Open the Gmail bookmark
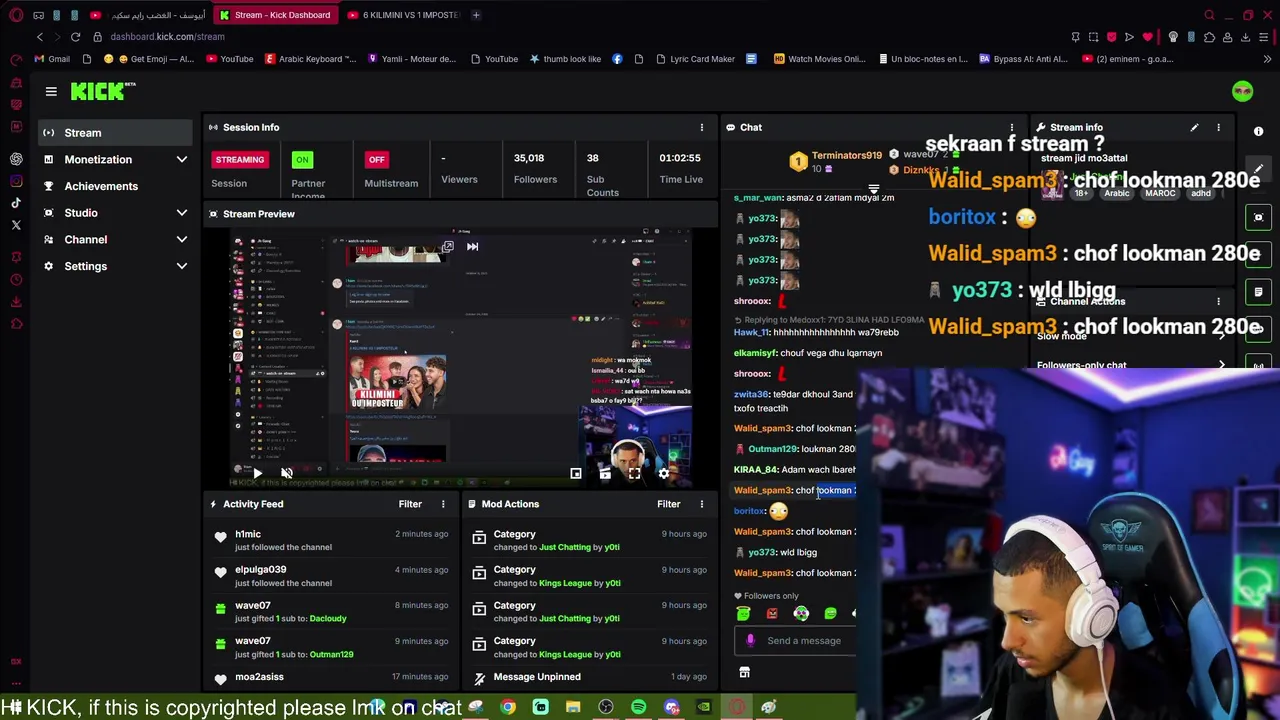The image size is (1280, 720). [x=52, y=59]
